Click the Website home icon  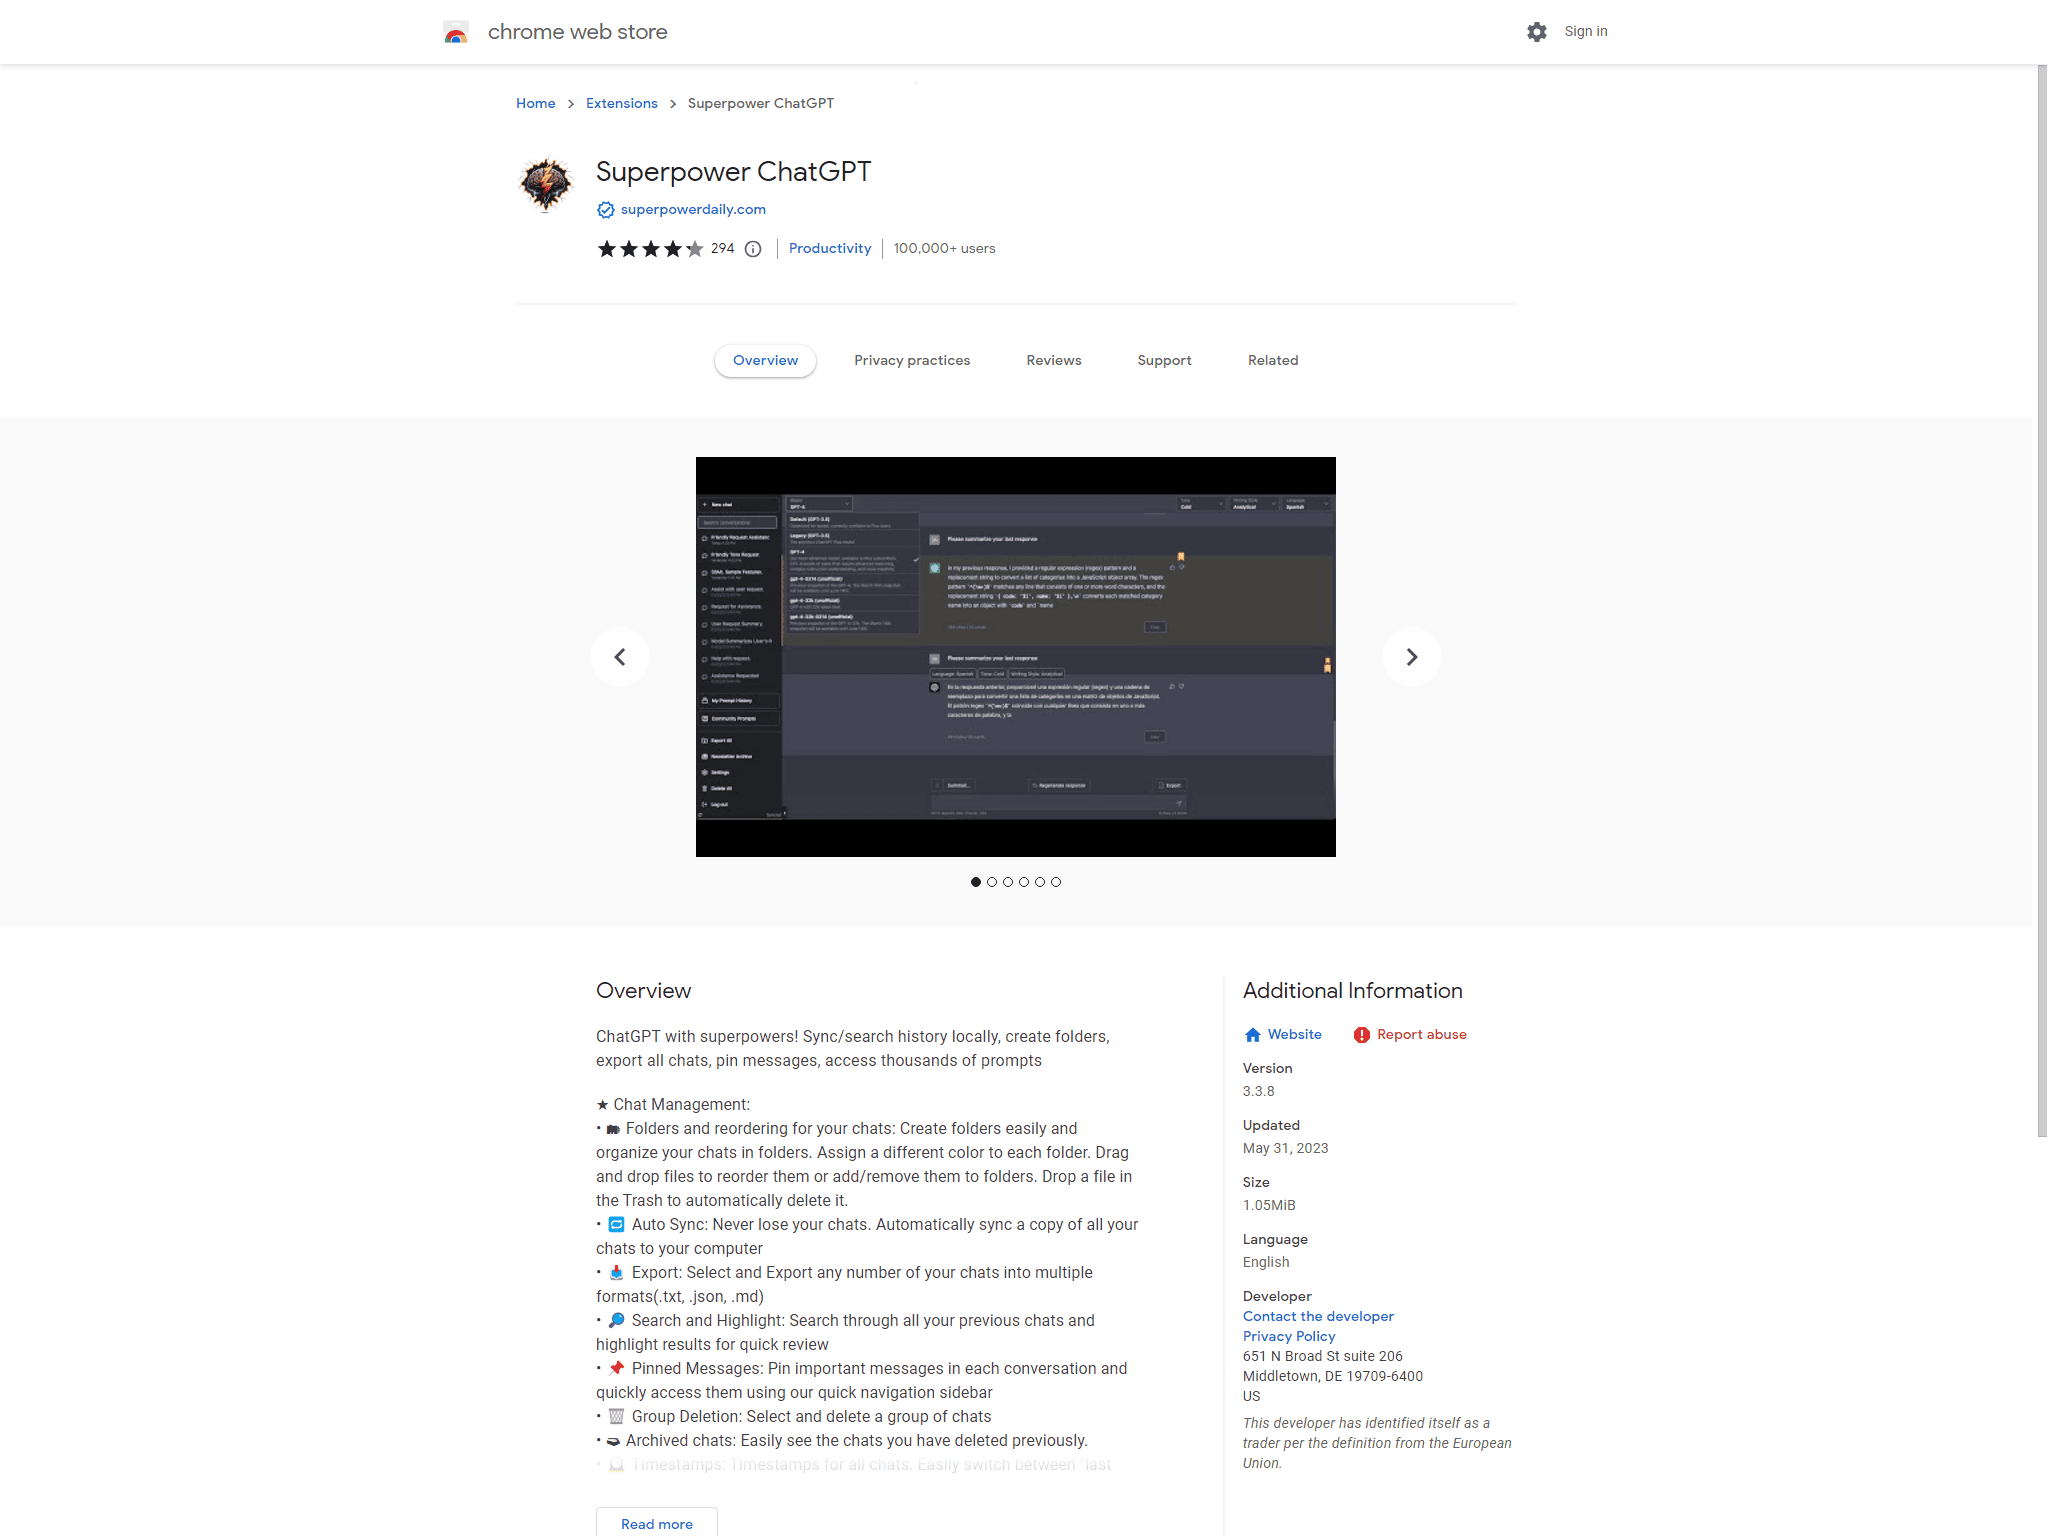click(x=1253, y=1035)
